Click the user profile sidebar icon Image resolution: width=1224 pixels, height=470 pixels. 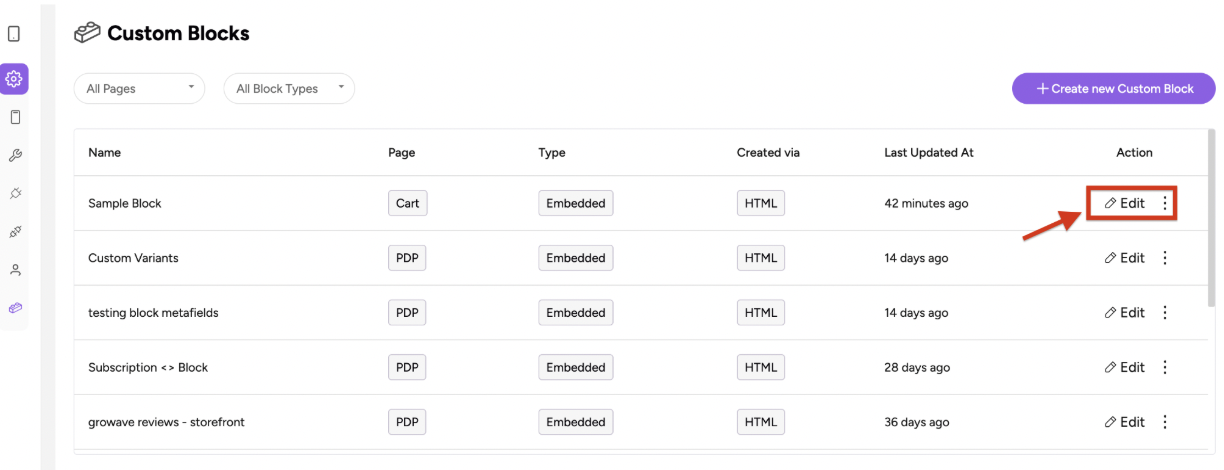click(14, 270)
